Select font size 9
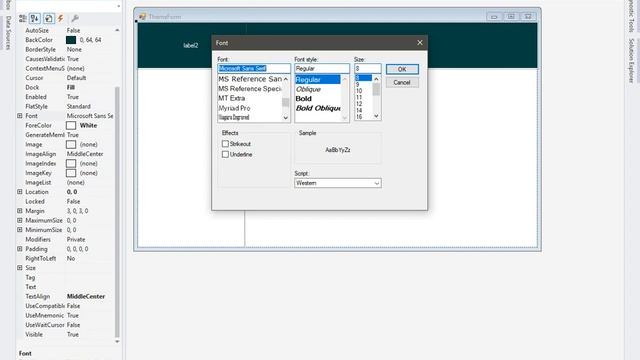Viewport: 640px width, 360px height. click(x=358, y=84)
